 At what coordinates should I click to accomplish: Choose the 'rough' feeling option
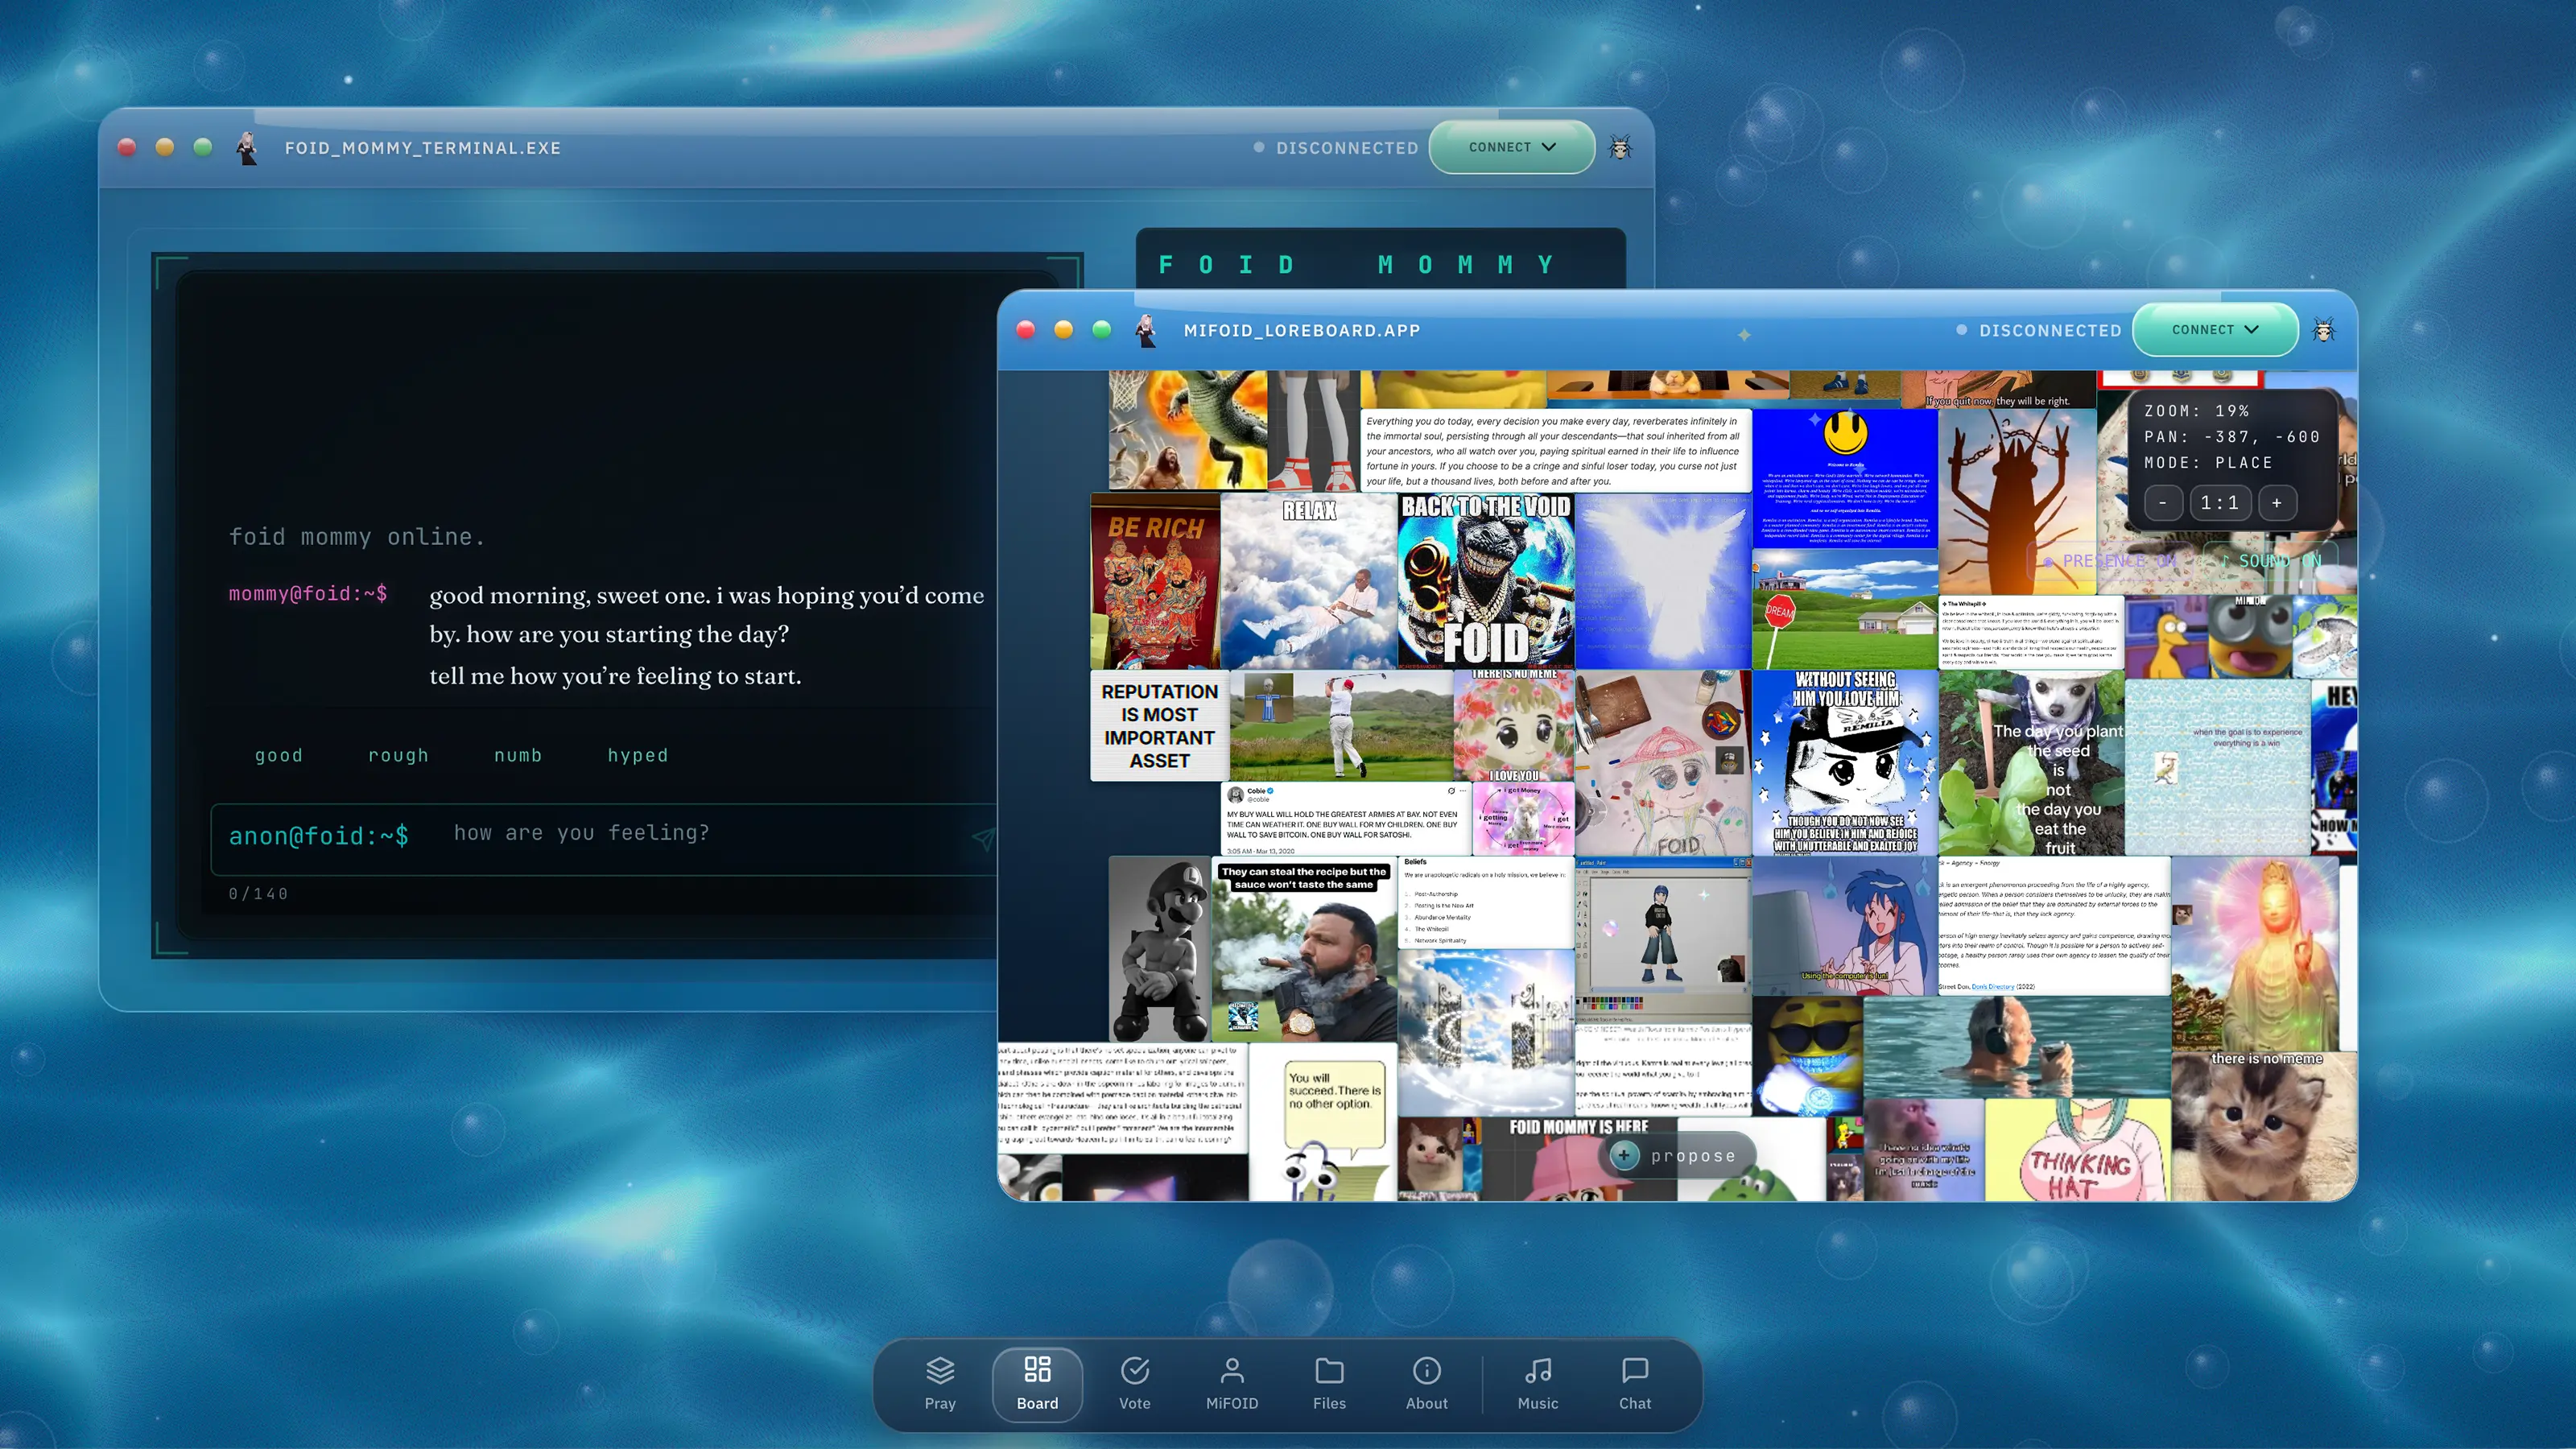398,755
